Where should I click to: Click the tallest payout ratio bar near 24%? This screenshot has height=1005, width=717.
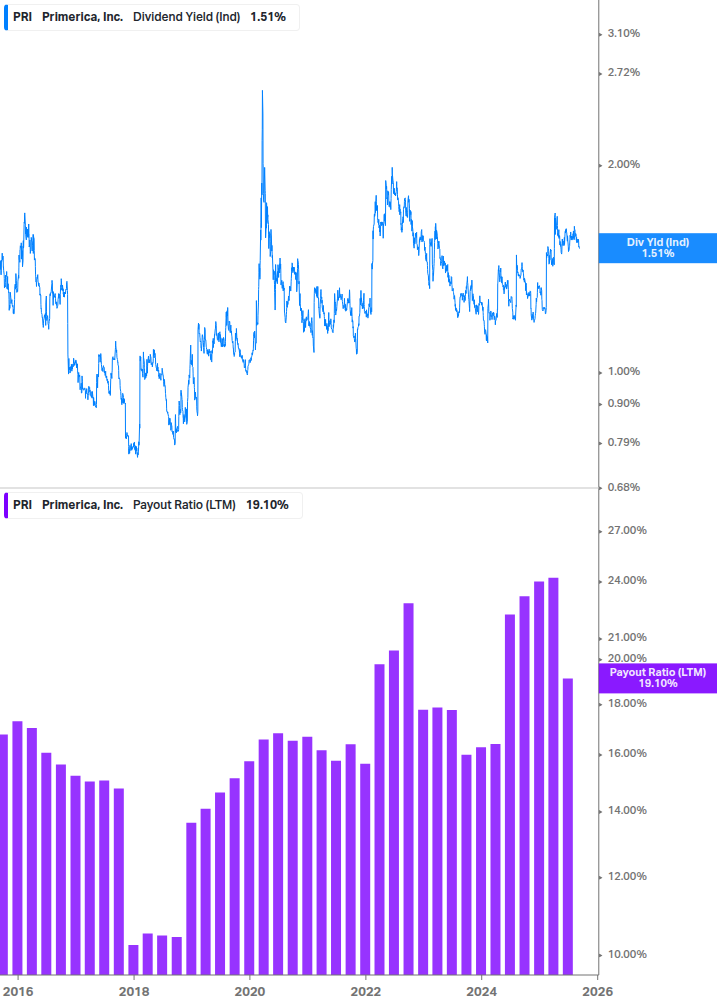click(553, 776)
